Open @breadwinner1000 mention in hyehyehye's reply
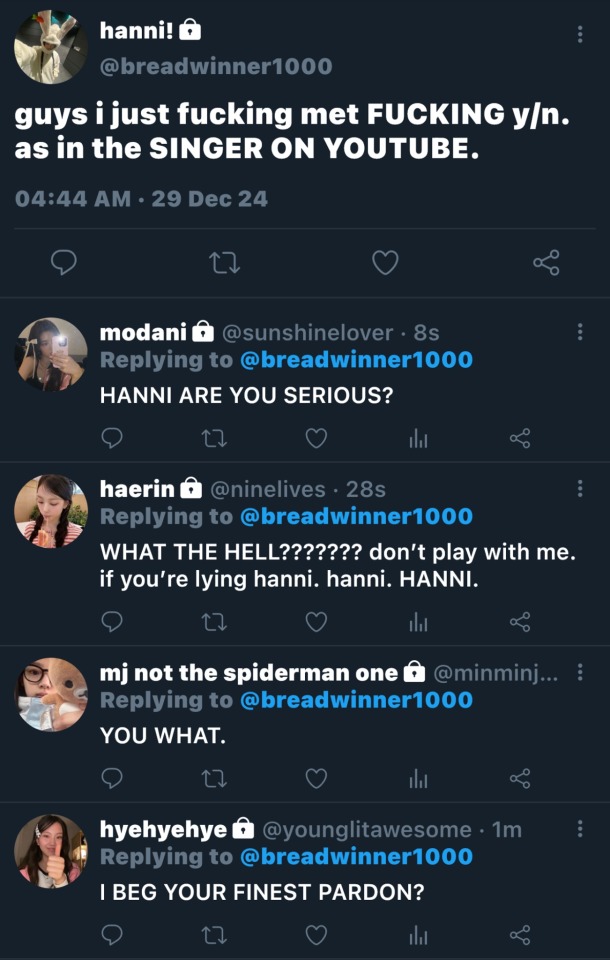This screenshot has height=960, width=610. pos(355,857)
